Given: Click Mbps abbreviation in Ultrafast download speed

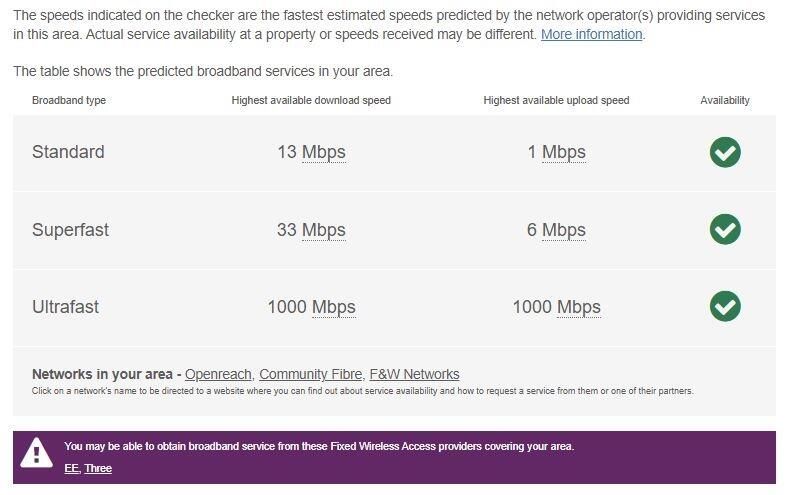Looking at the screenshot, I should [333, 307].
